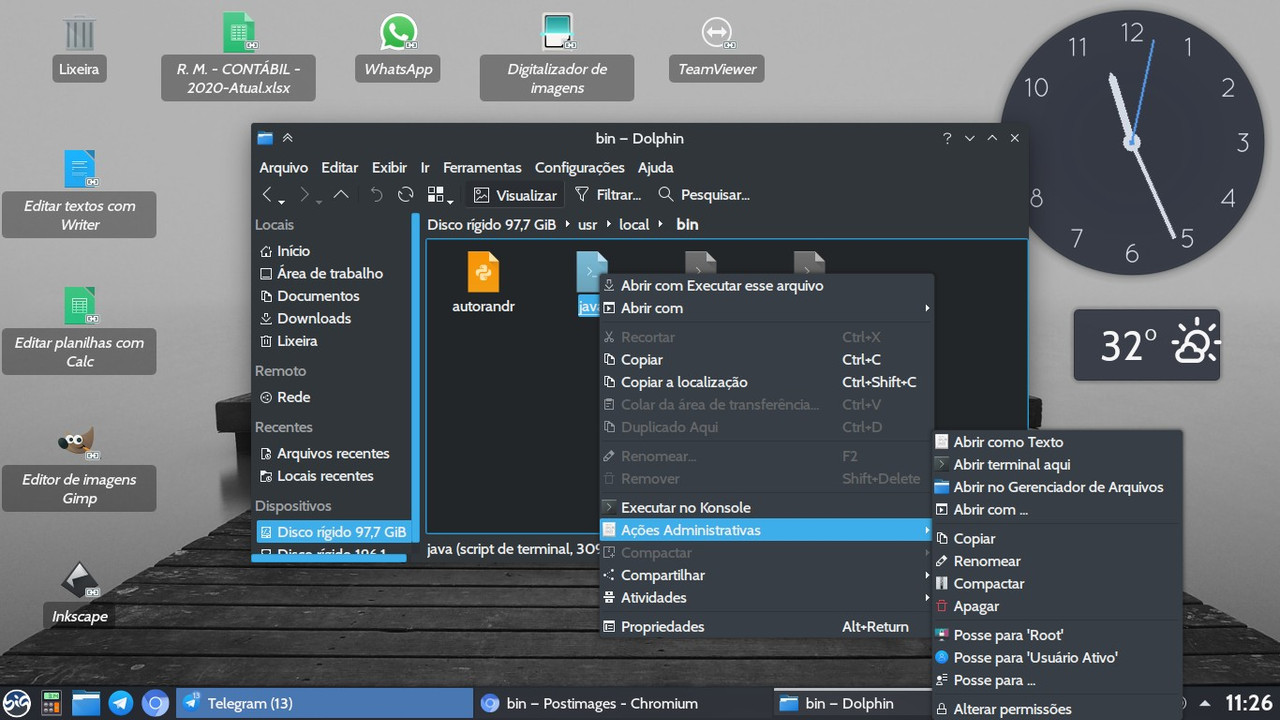Open the view mode icons selector
The width and height of the screenshot is (1280, 720).
pyautogui.click(x=440, y=195)
